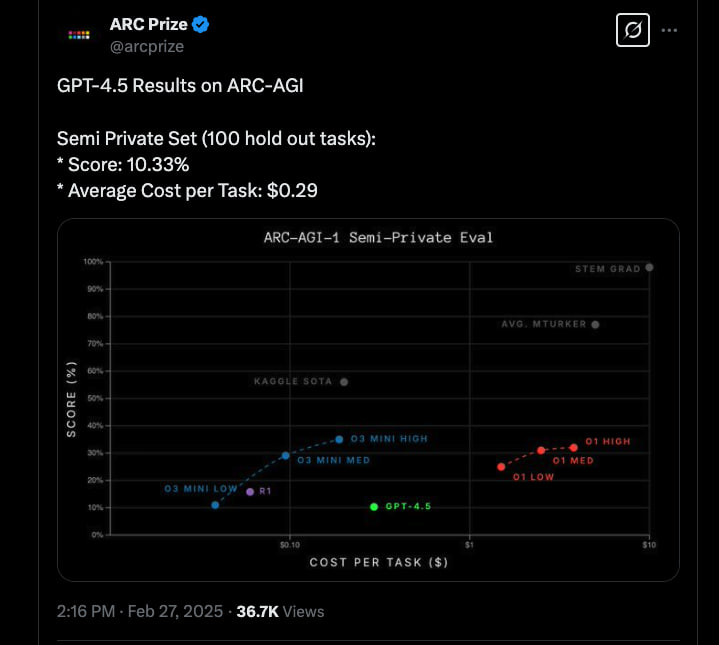Click the gray STEM Grad dot

pyautogui.click(x=650, y=267)
